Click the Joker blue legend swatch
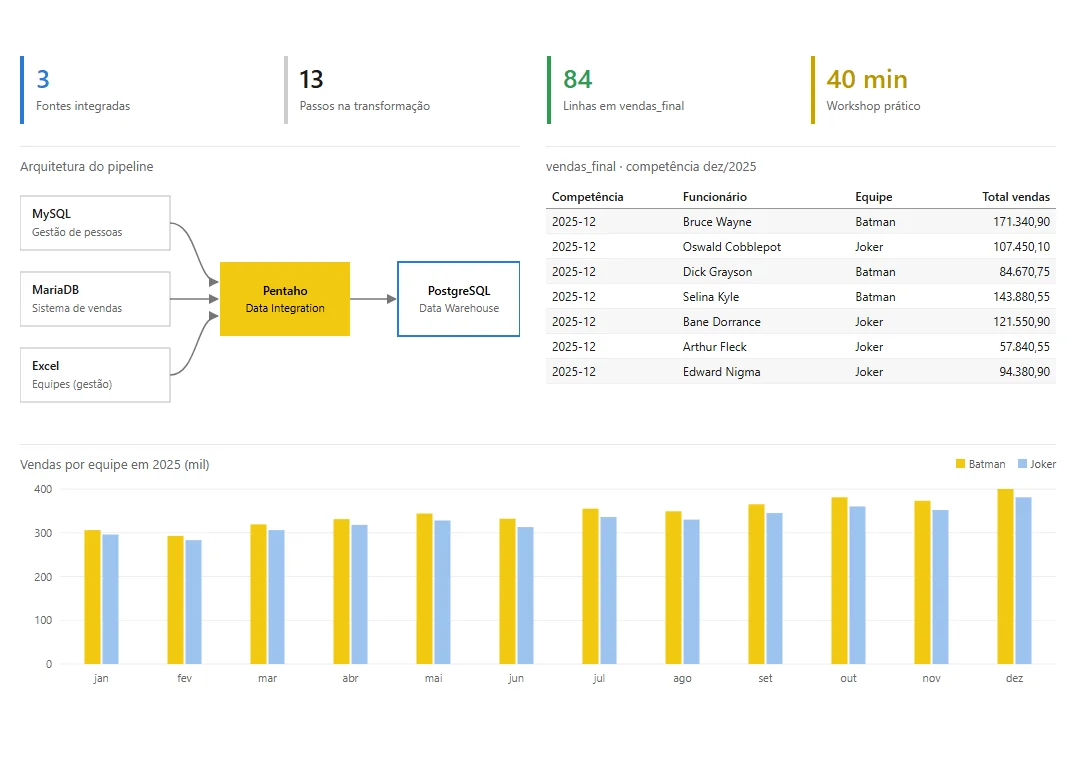The width and height of the screenshot is (1076, 772). 1022,464
